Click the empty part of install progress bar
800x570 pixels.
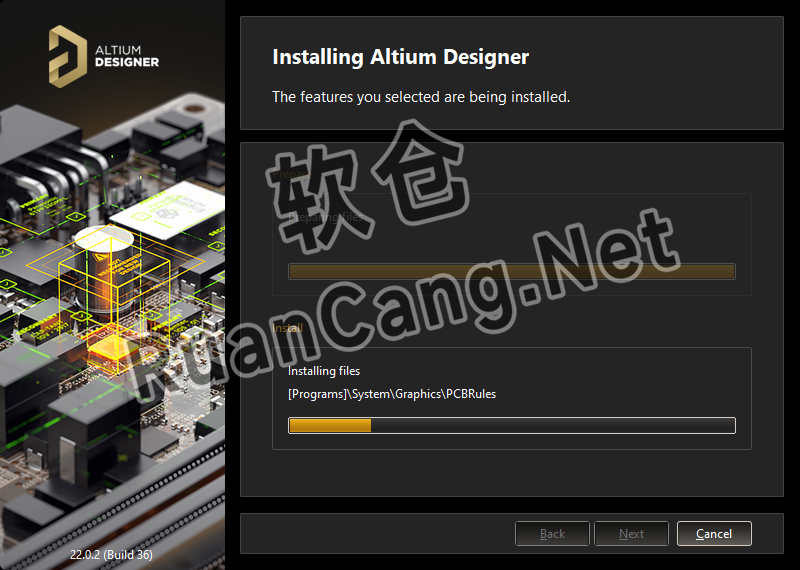[x=553, y=426]
